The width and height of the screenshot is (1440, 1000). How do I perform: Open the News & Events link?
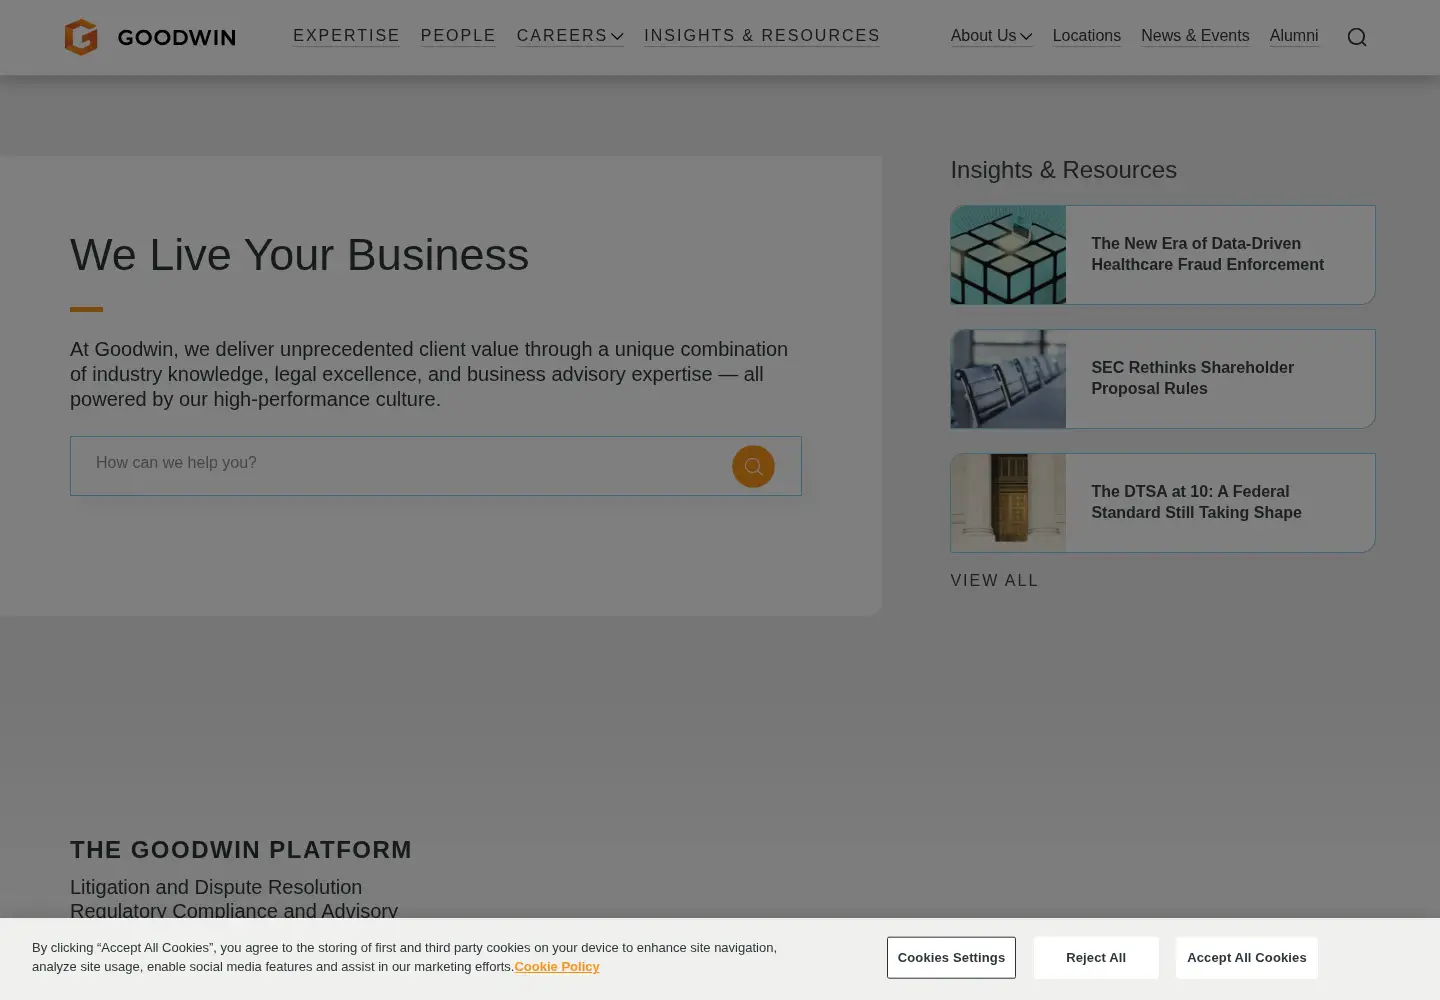point(1195,36)
